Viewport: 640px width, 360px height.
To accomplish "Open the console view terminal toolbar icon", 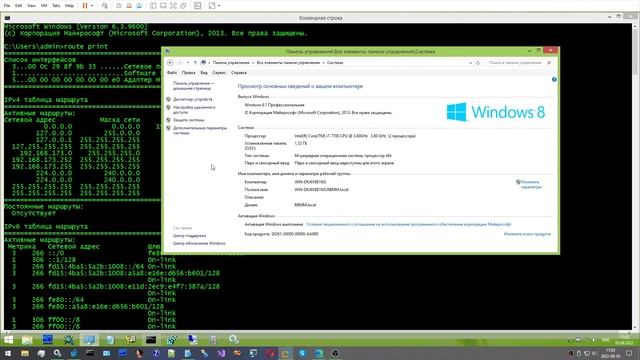I will [x=198, y=6].
